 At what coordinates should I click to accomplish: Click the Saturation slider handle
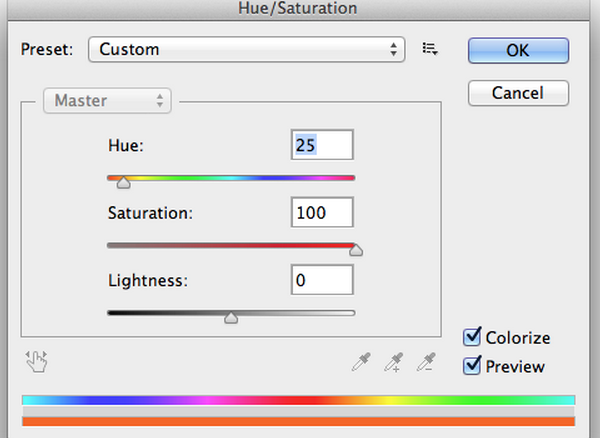click(355, 250)
